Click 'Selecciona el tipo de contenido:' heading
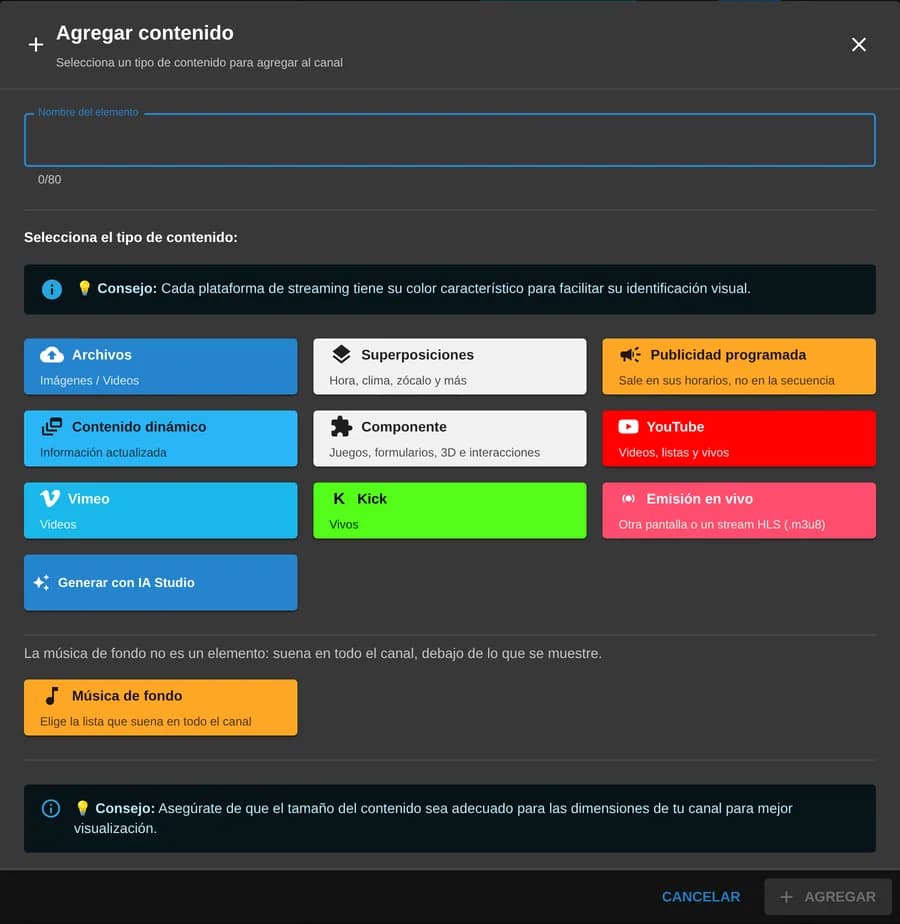Image resolution: width=900 pixels, height=924 pixels. click(131, 237)
